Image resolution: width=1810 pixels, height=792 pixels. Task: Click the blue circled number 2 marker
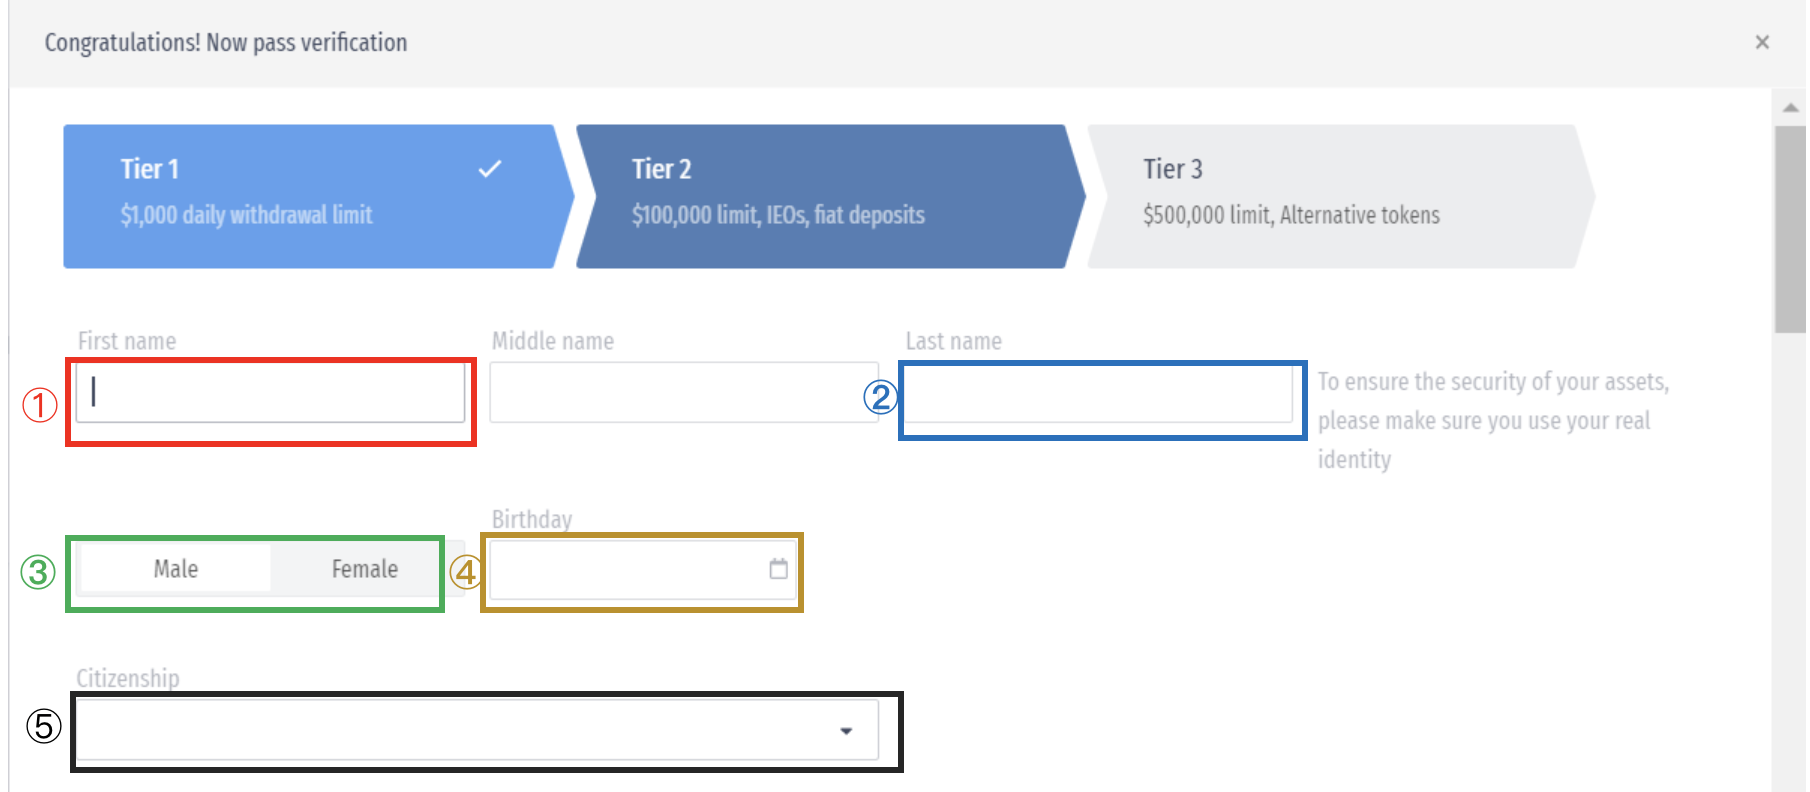(x=880, y=397)
